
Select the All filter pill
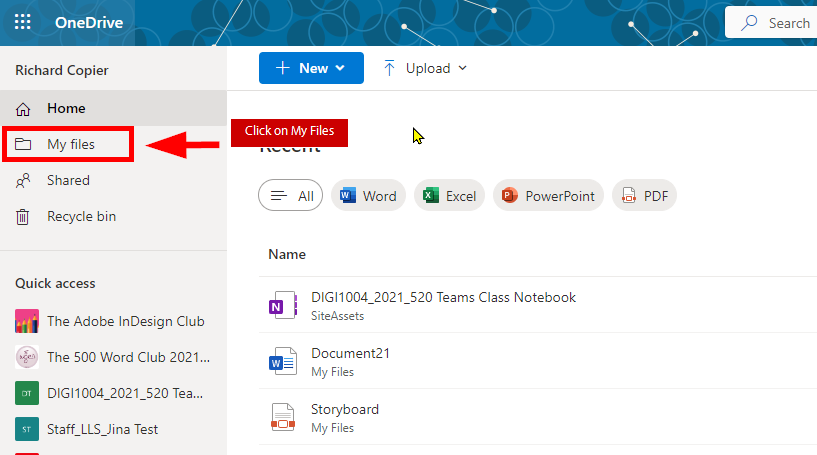click(290, 195)
